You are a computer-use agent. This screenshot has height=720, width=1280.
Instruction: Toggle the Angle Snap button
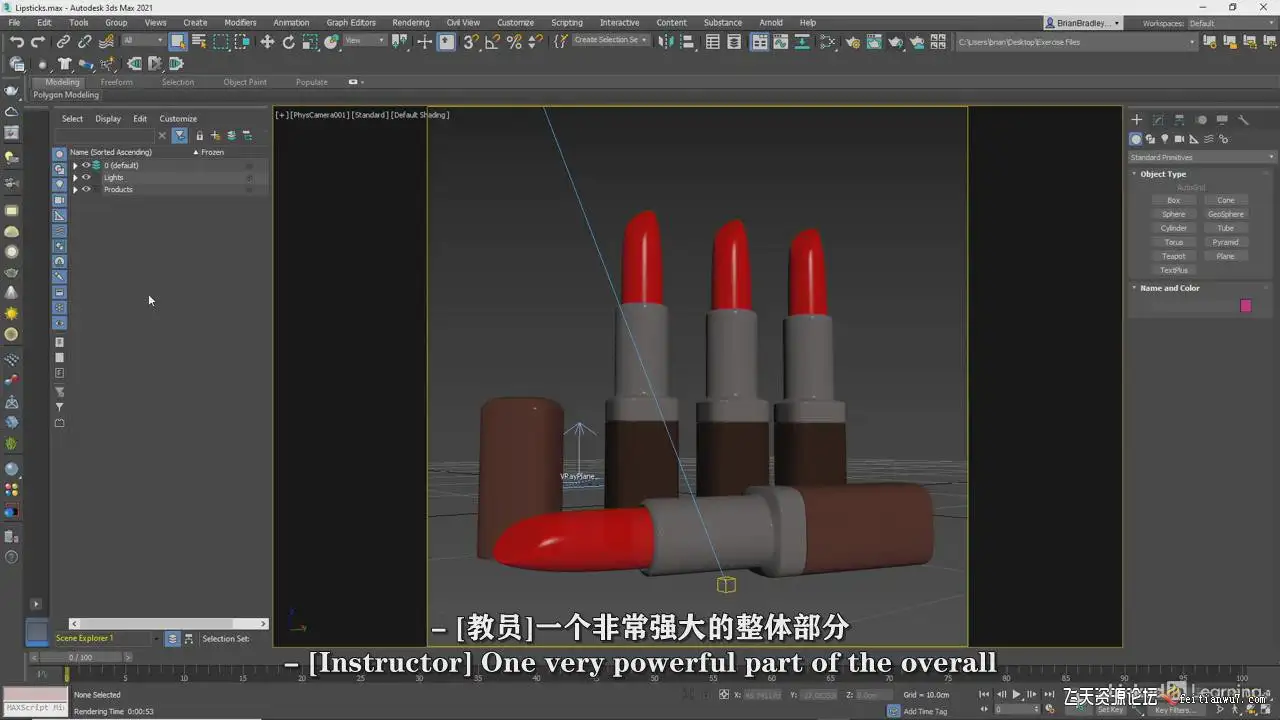pyautogui.click(x=492, y=42)
